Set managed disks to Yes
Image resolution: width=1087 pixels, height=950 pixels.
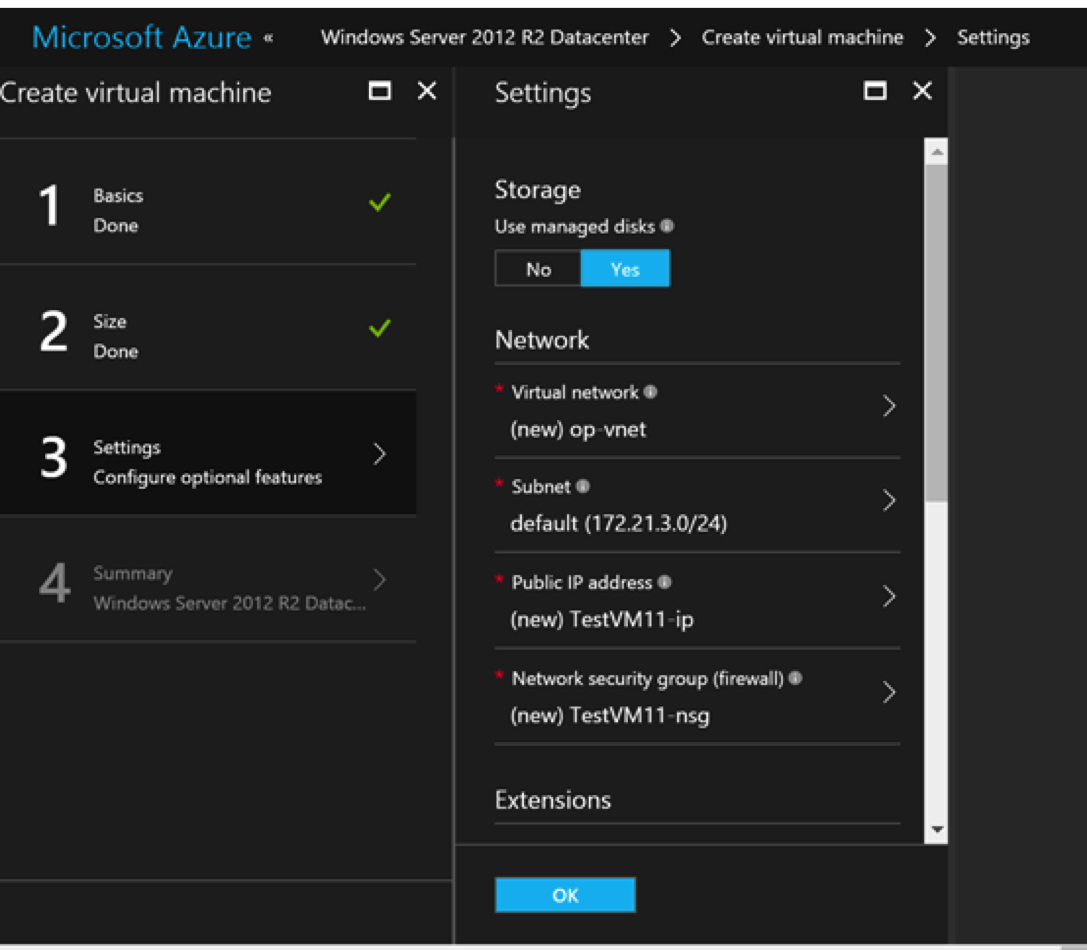point(625,269)
